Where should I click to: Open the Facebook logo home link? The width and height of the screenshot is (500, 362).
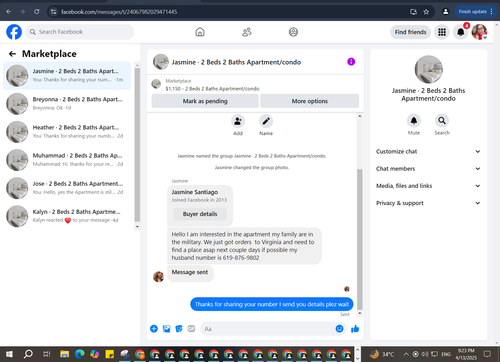14,32
